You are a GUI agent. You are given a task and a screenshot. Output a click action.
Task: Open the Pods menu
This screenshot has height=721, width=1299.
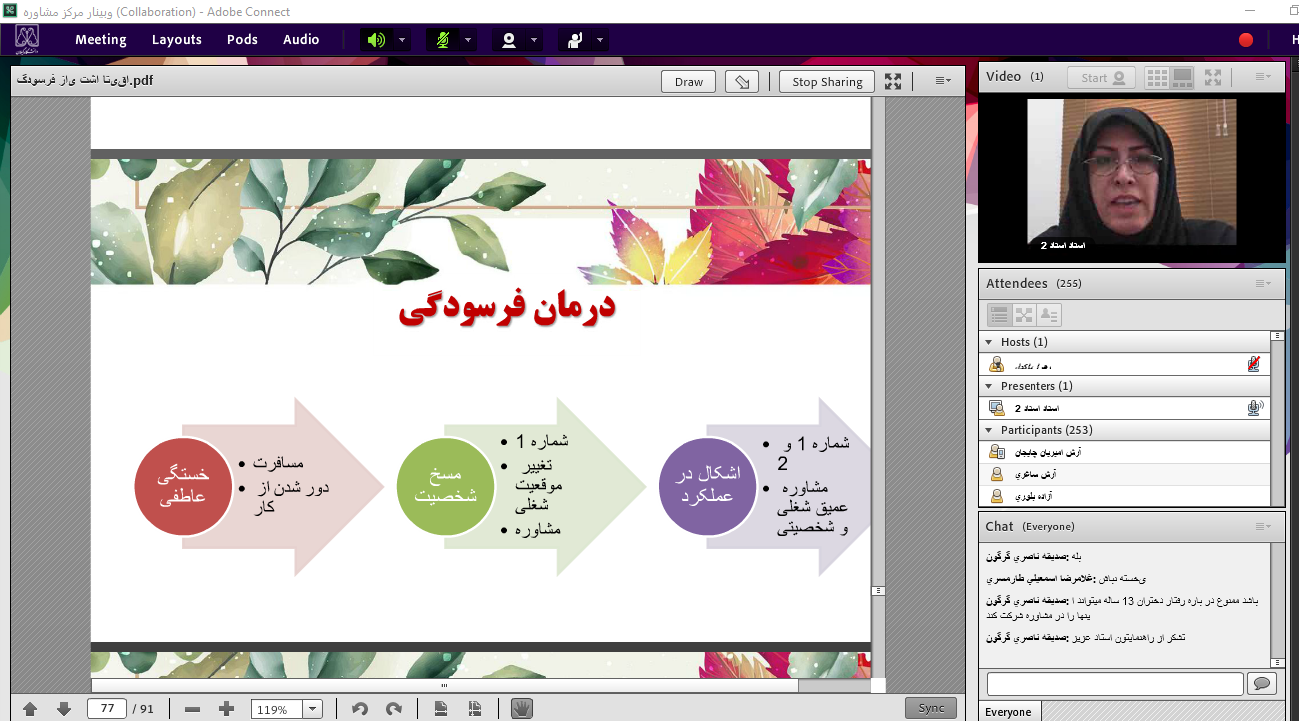coord(242,40)
